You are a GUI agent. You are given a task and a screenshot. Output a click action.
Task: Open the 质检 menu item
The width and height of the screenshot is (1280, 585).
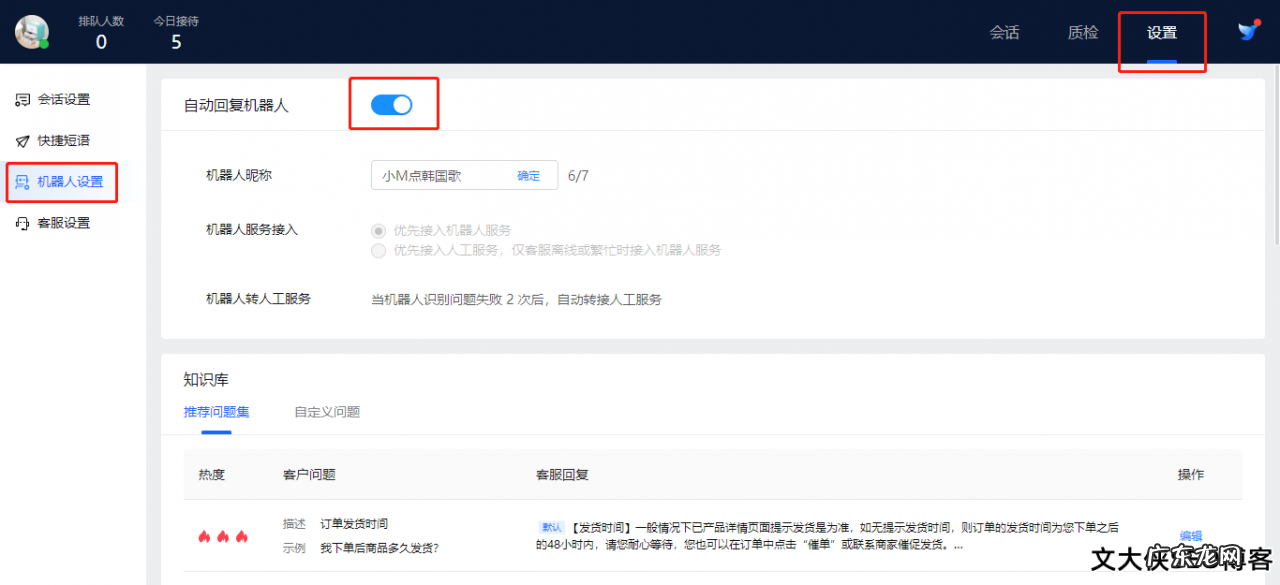tap(1082, 32)
